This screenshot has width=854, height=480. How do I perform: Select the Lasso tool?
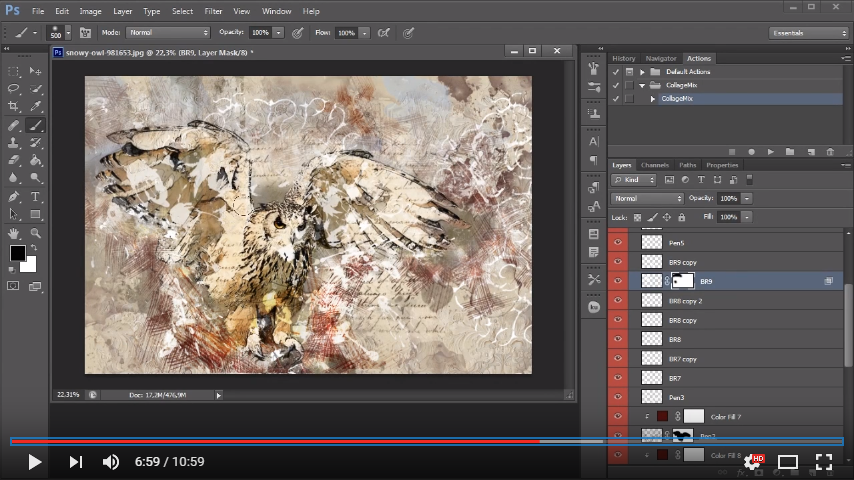14,89
